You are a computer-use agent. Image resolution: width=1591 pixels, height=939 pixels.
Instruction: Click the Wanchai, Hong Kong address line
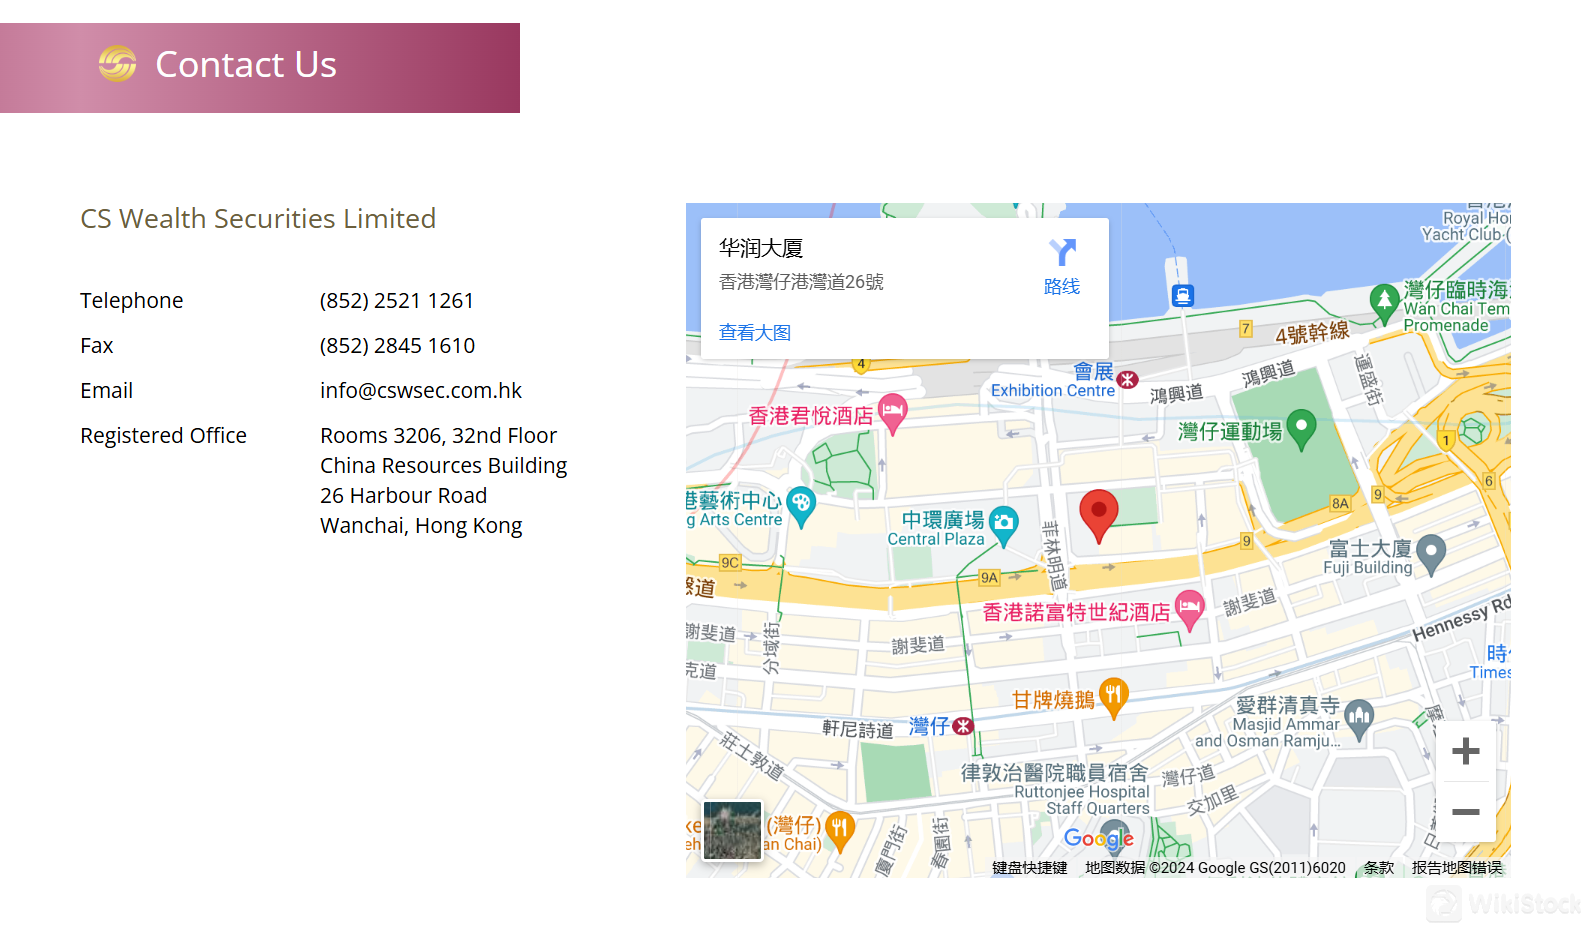click(x=421, y=526)
